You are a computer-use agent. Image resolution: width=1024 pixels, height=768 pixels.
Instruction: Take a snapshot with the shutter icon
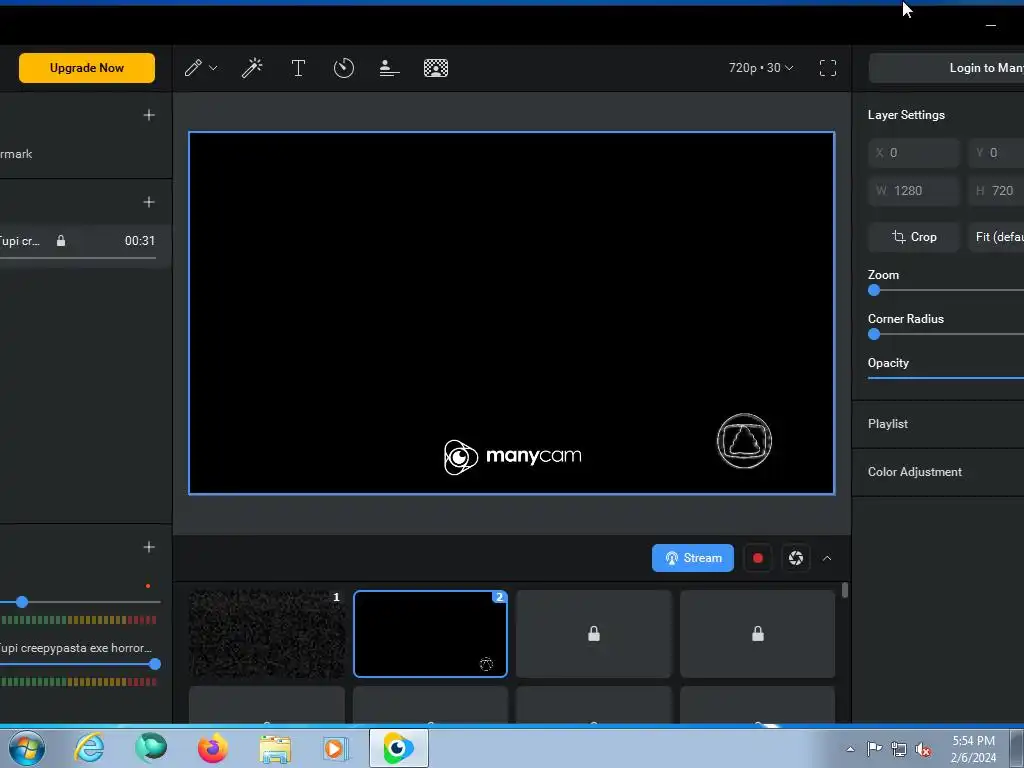(795, 558)
